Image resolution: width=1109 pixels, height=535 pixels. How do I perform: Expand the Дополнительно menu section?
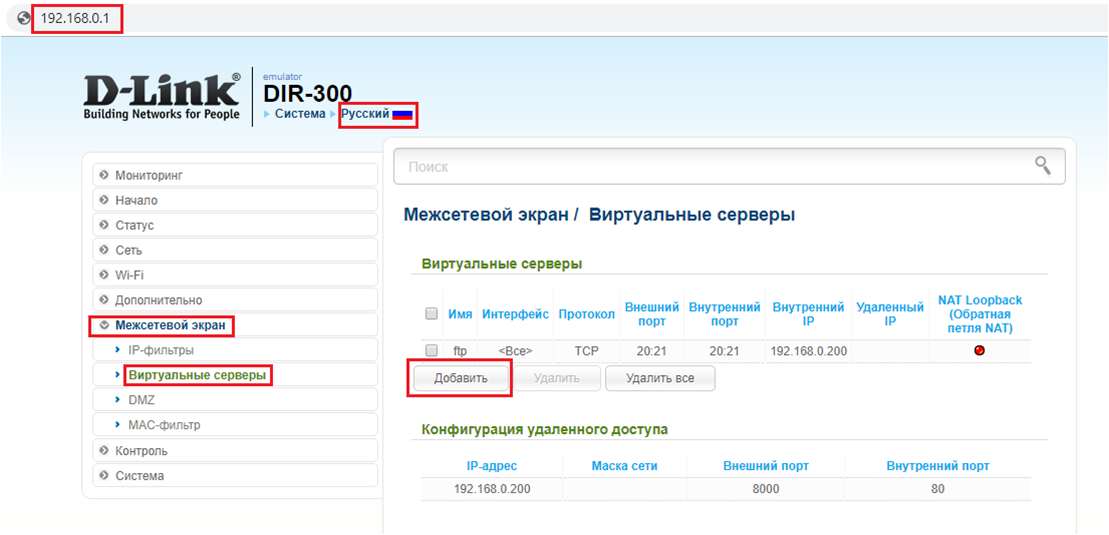(158, 300)
